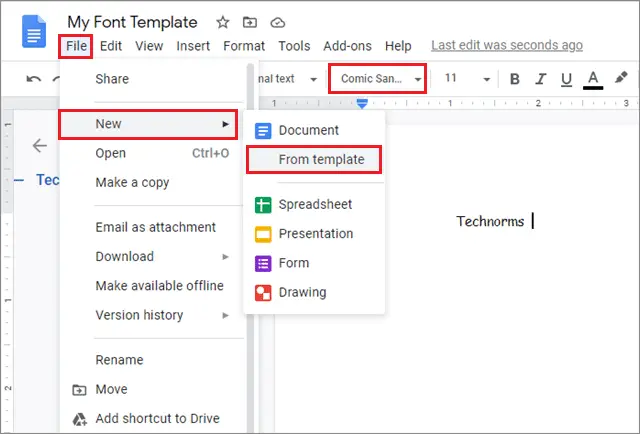Open the View menu
Viewport: 640px width, 434px height.
tap(149, 46)
